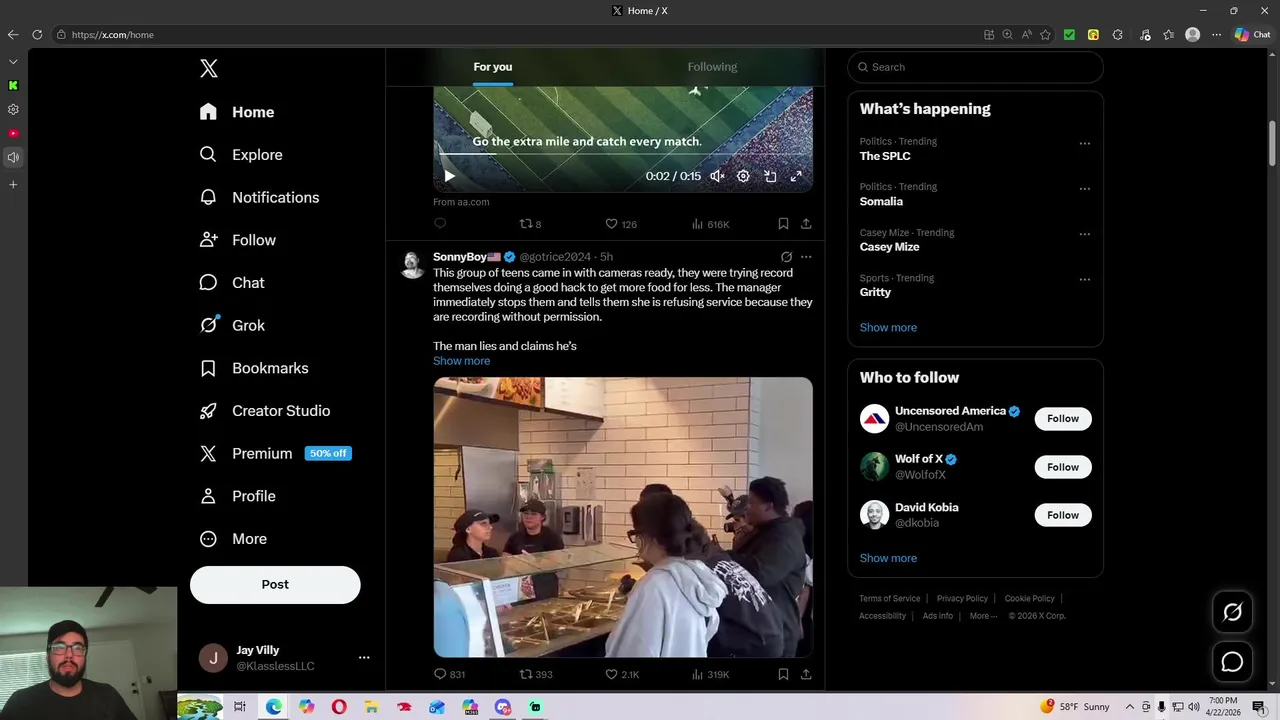Open account menu dots beside Jay Villy
This screenshot has width=1280, height=720.
tap(364, 658)
